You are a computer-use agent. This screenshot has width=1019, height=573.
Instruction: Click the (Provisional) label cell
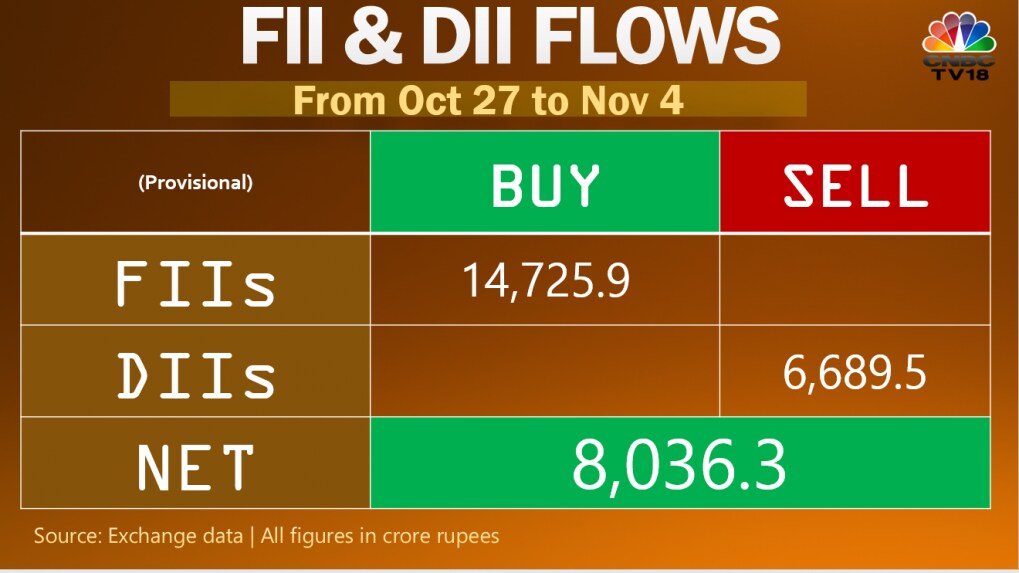point(196,182)
